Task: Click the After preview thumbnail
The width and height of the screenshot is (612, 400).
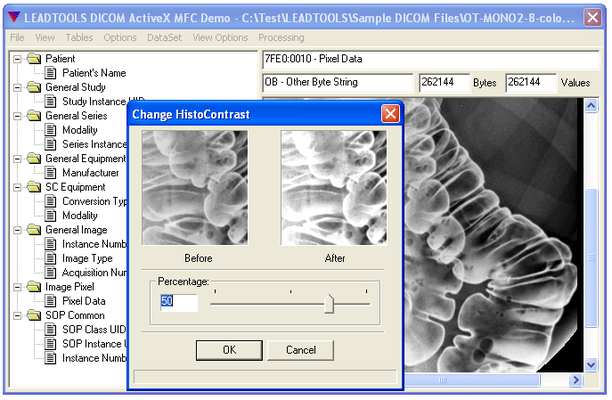Action: (334, 188)
